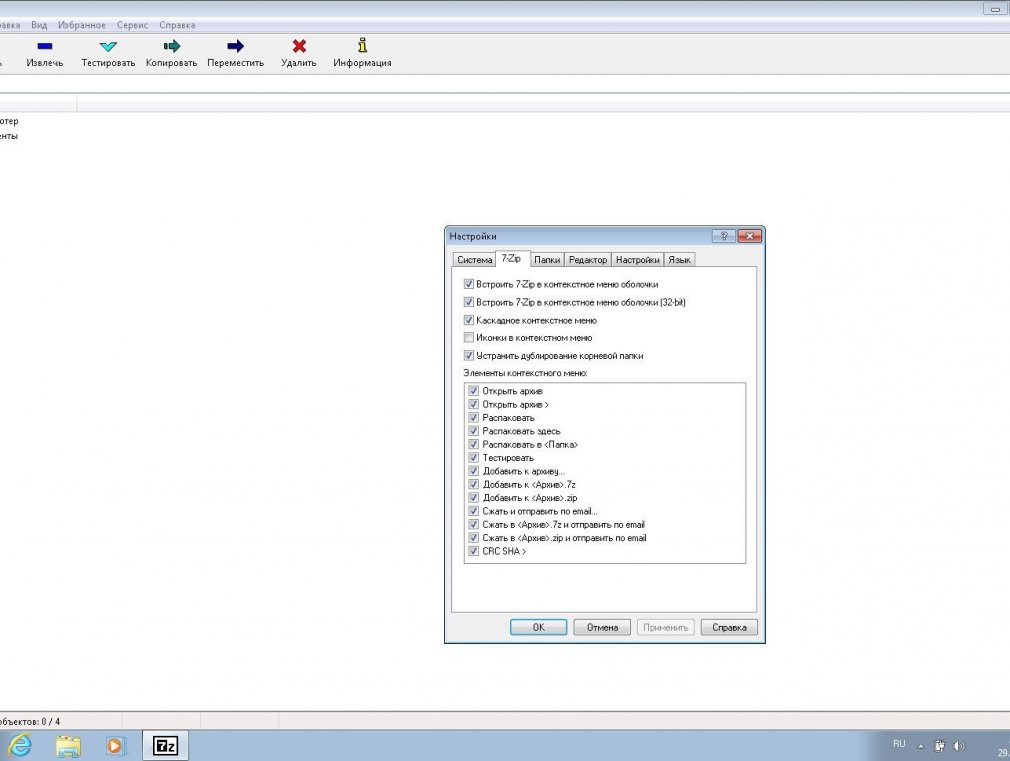Switch to the Редактор tab

(587, 260)
